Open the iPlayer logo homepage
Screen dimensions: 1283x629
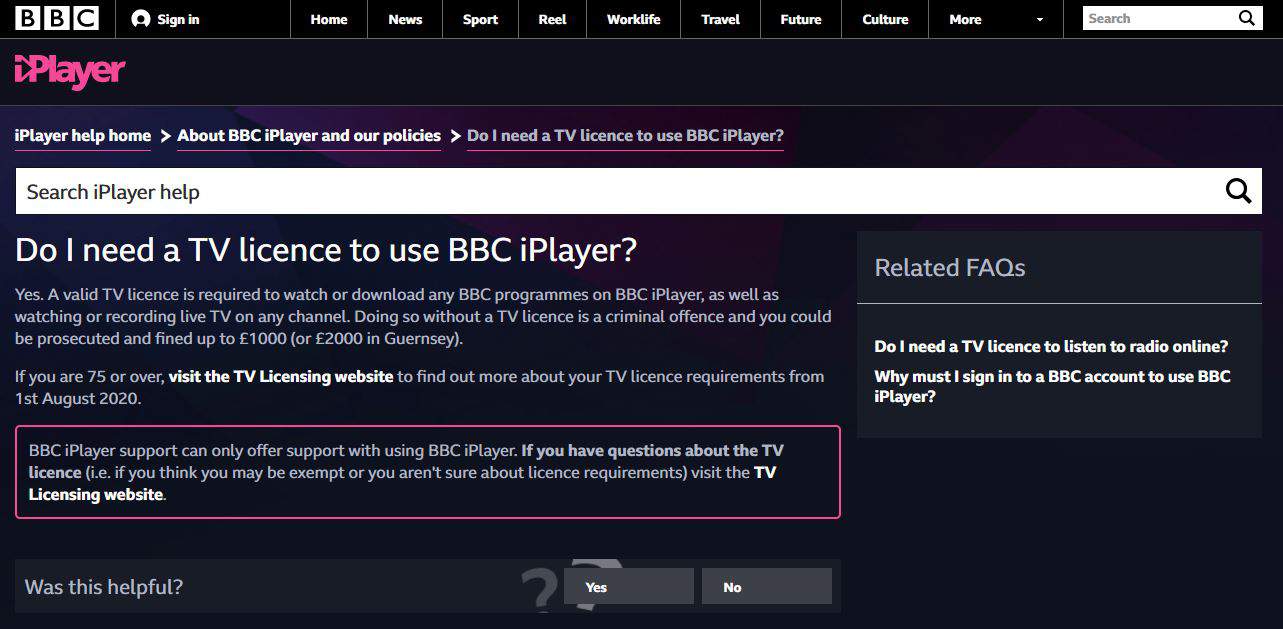click(x=70, y=71)
